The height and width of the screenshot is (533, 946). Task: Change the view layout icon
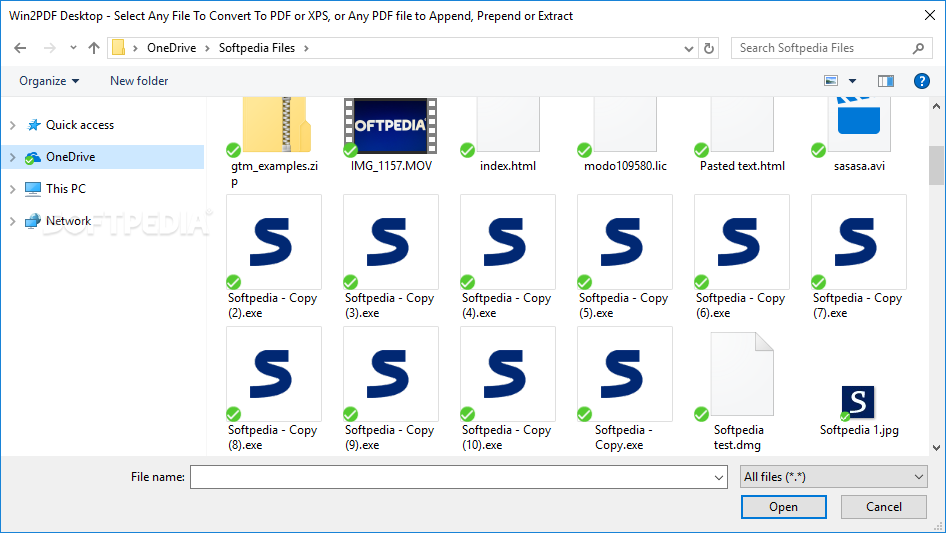[x=831, y=81]
